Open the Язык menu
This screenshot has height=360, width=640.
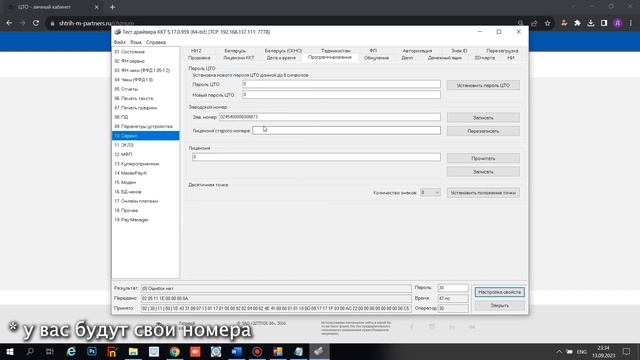(x=136, y=42)
